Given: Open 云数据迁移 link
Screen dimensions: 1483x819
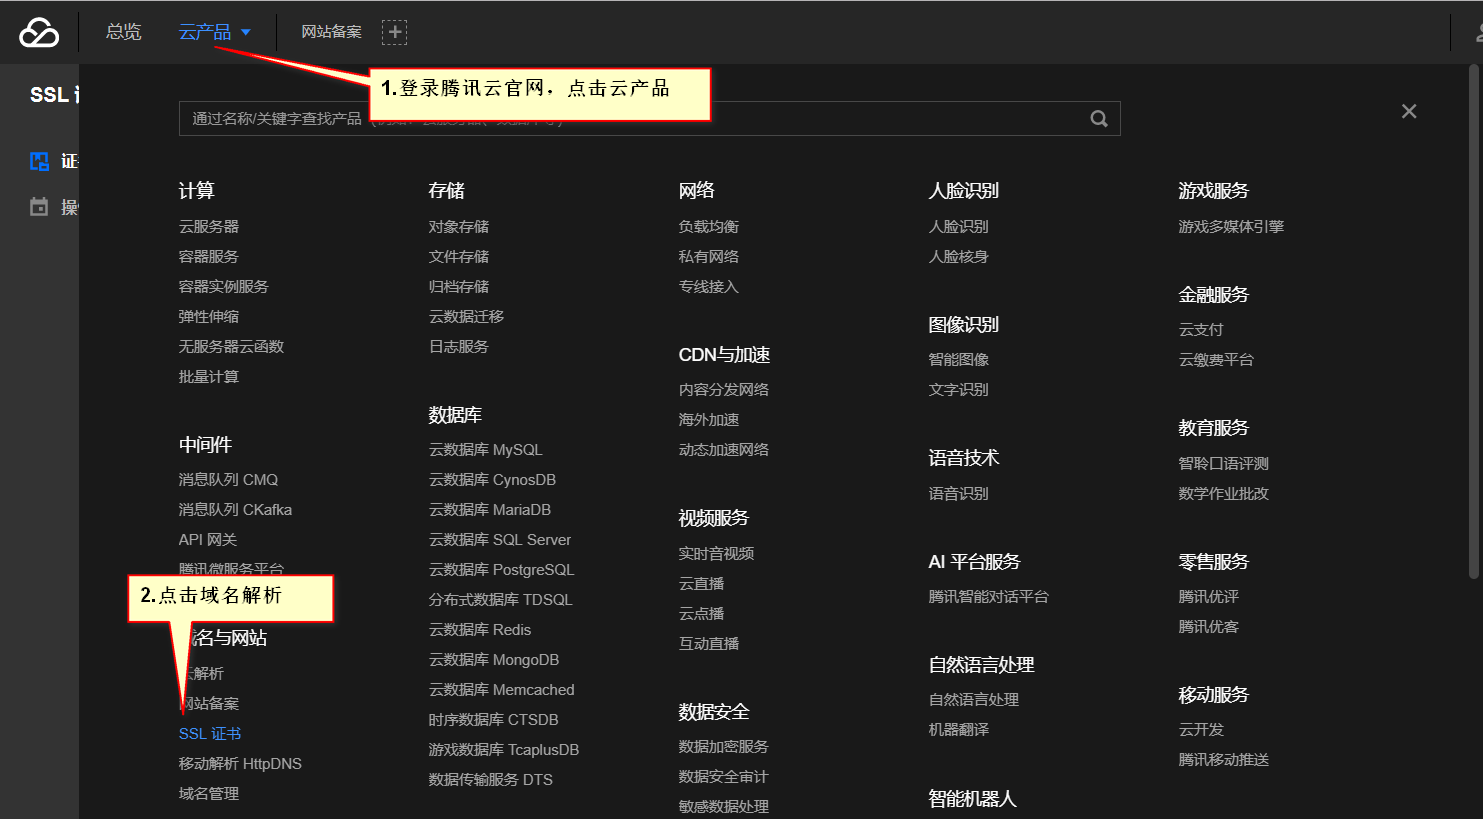Looking at the screenshot, I should coord(466,317).
